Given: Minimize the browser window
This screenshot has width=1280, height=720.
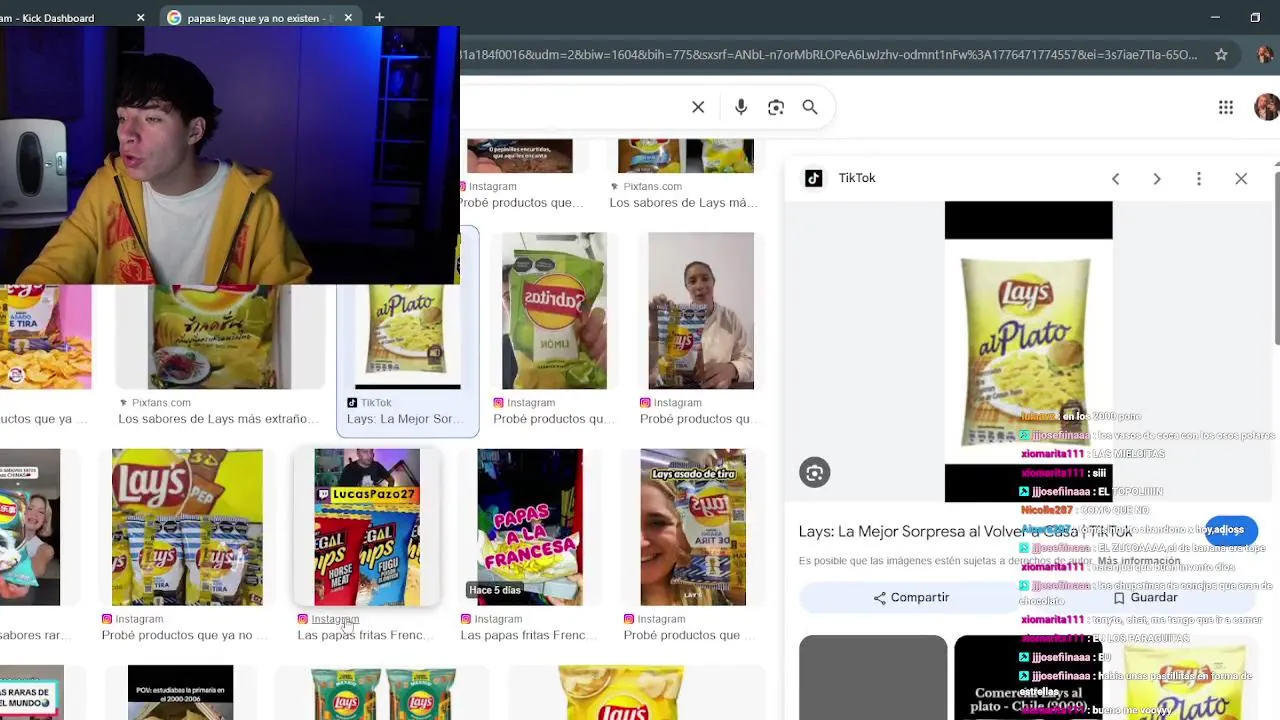Looking at the screenshot, I should point(1215,17).
